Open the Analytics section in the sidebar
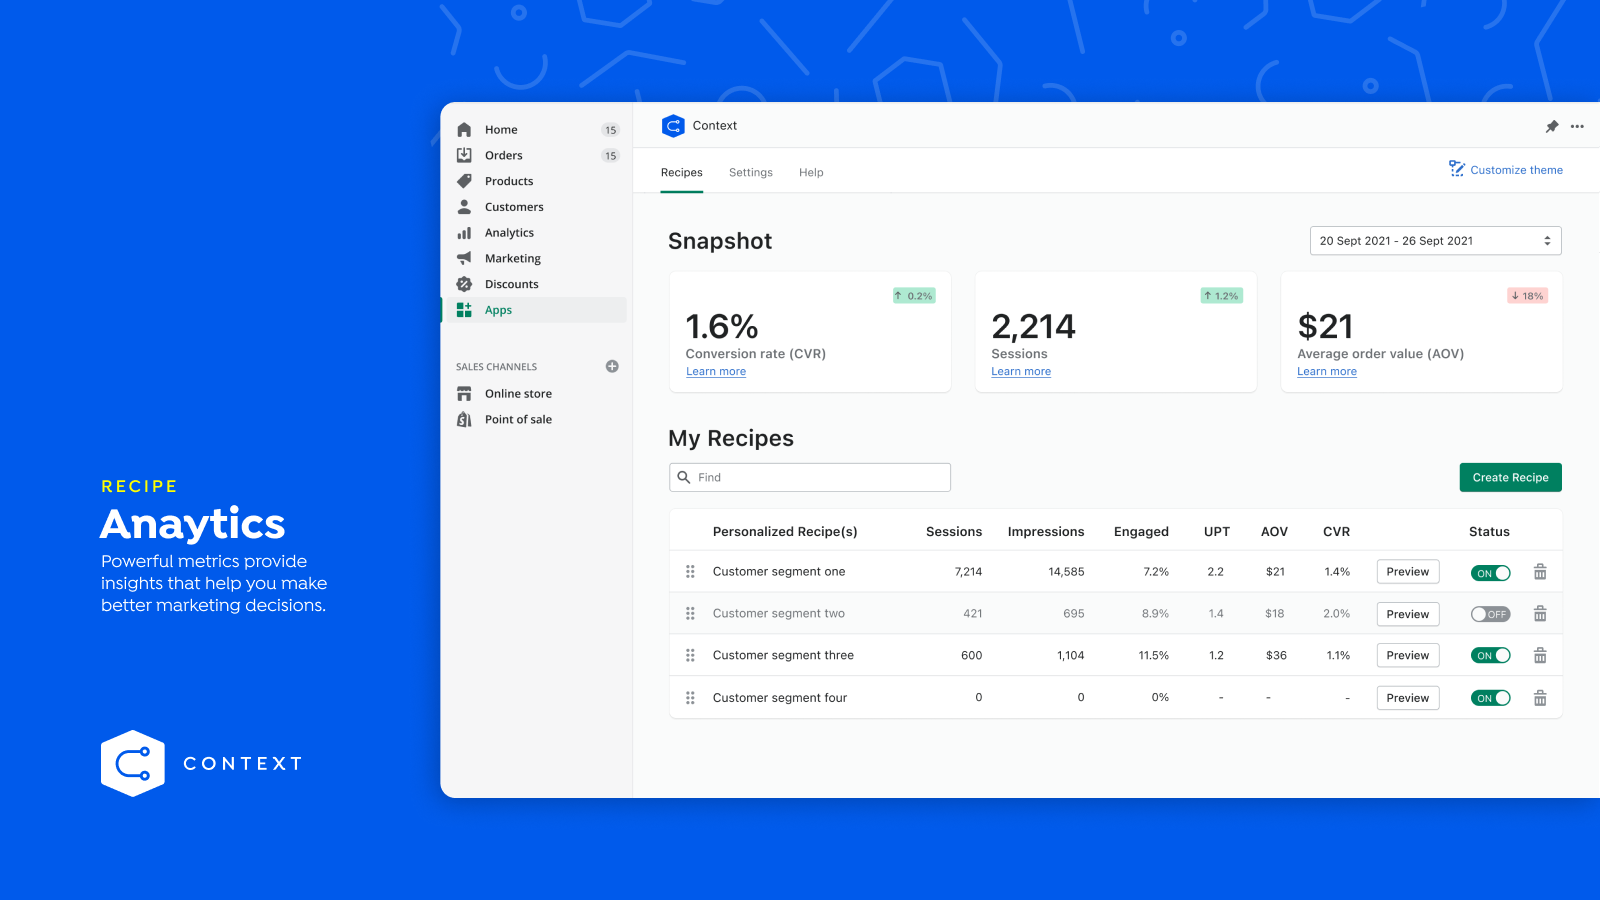Viewport: 1600px width, 900px height. click(509, 232)
